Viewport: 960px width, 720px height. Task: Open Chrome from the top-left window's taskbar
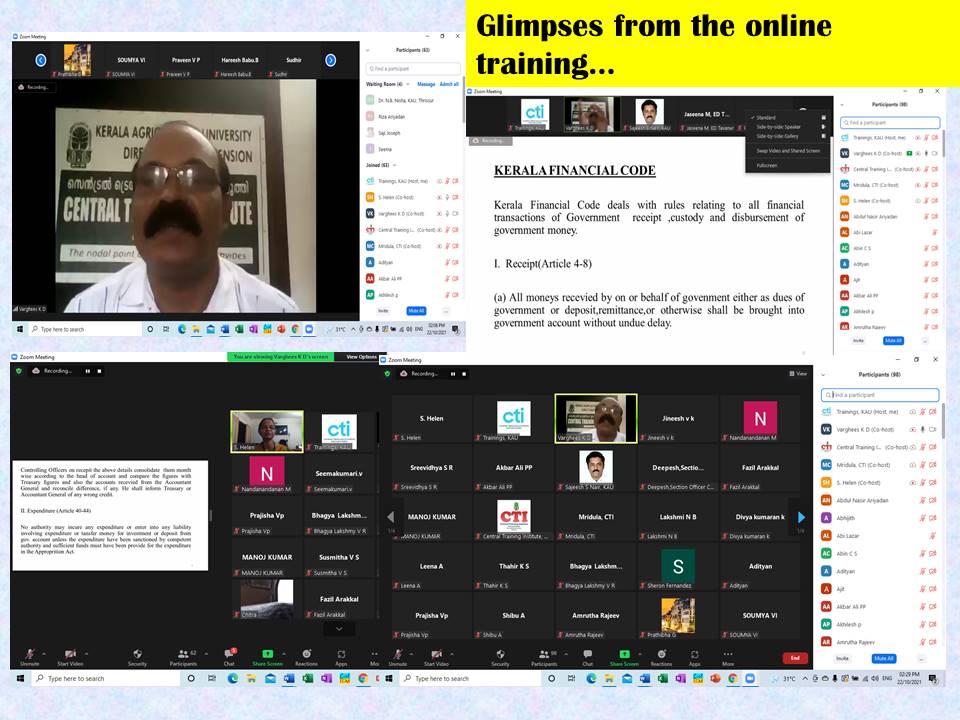click(x=295, y=329)
